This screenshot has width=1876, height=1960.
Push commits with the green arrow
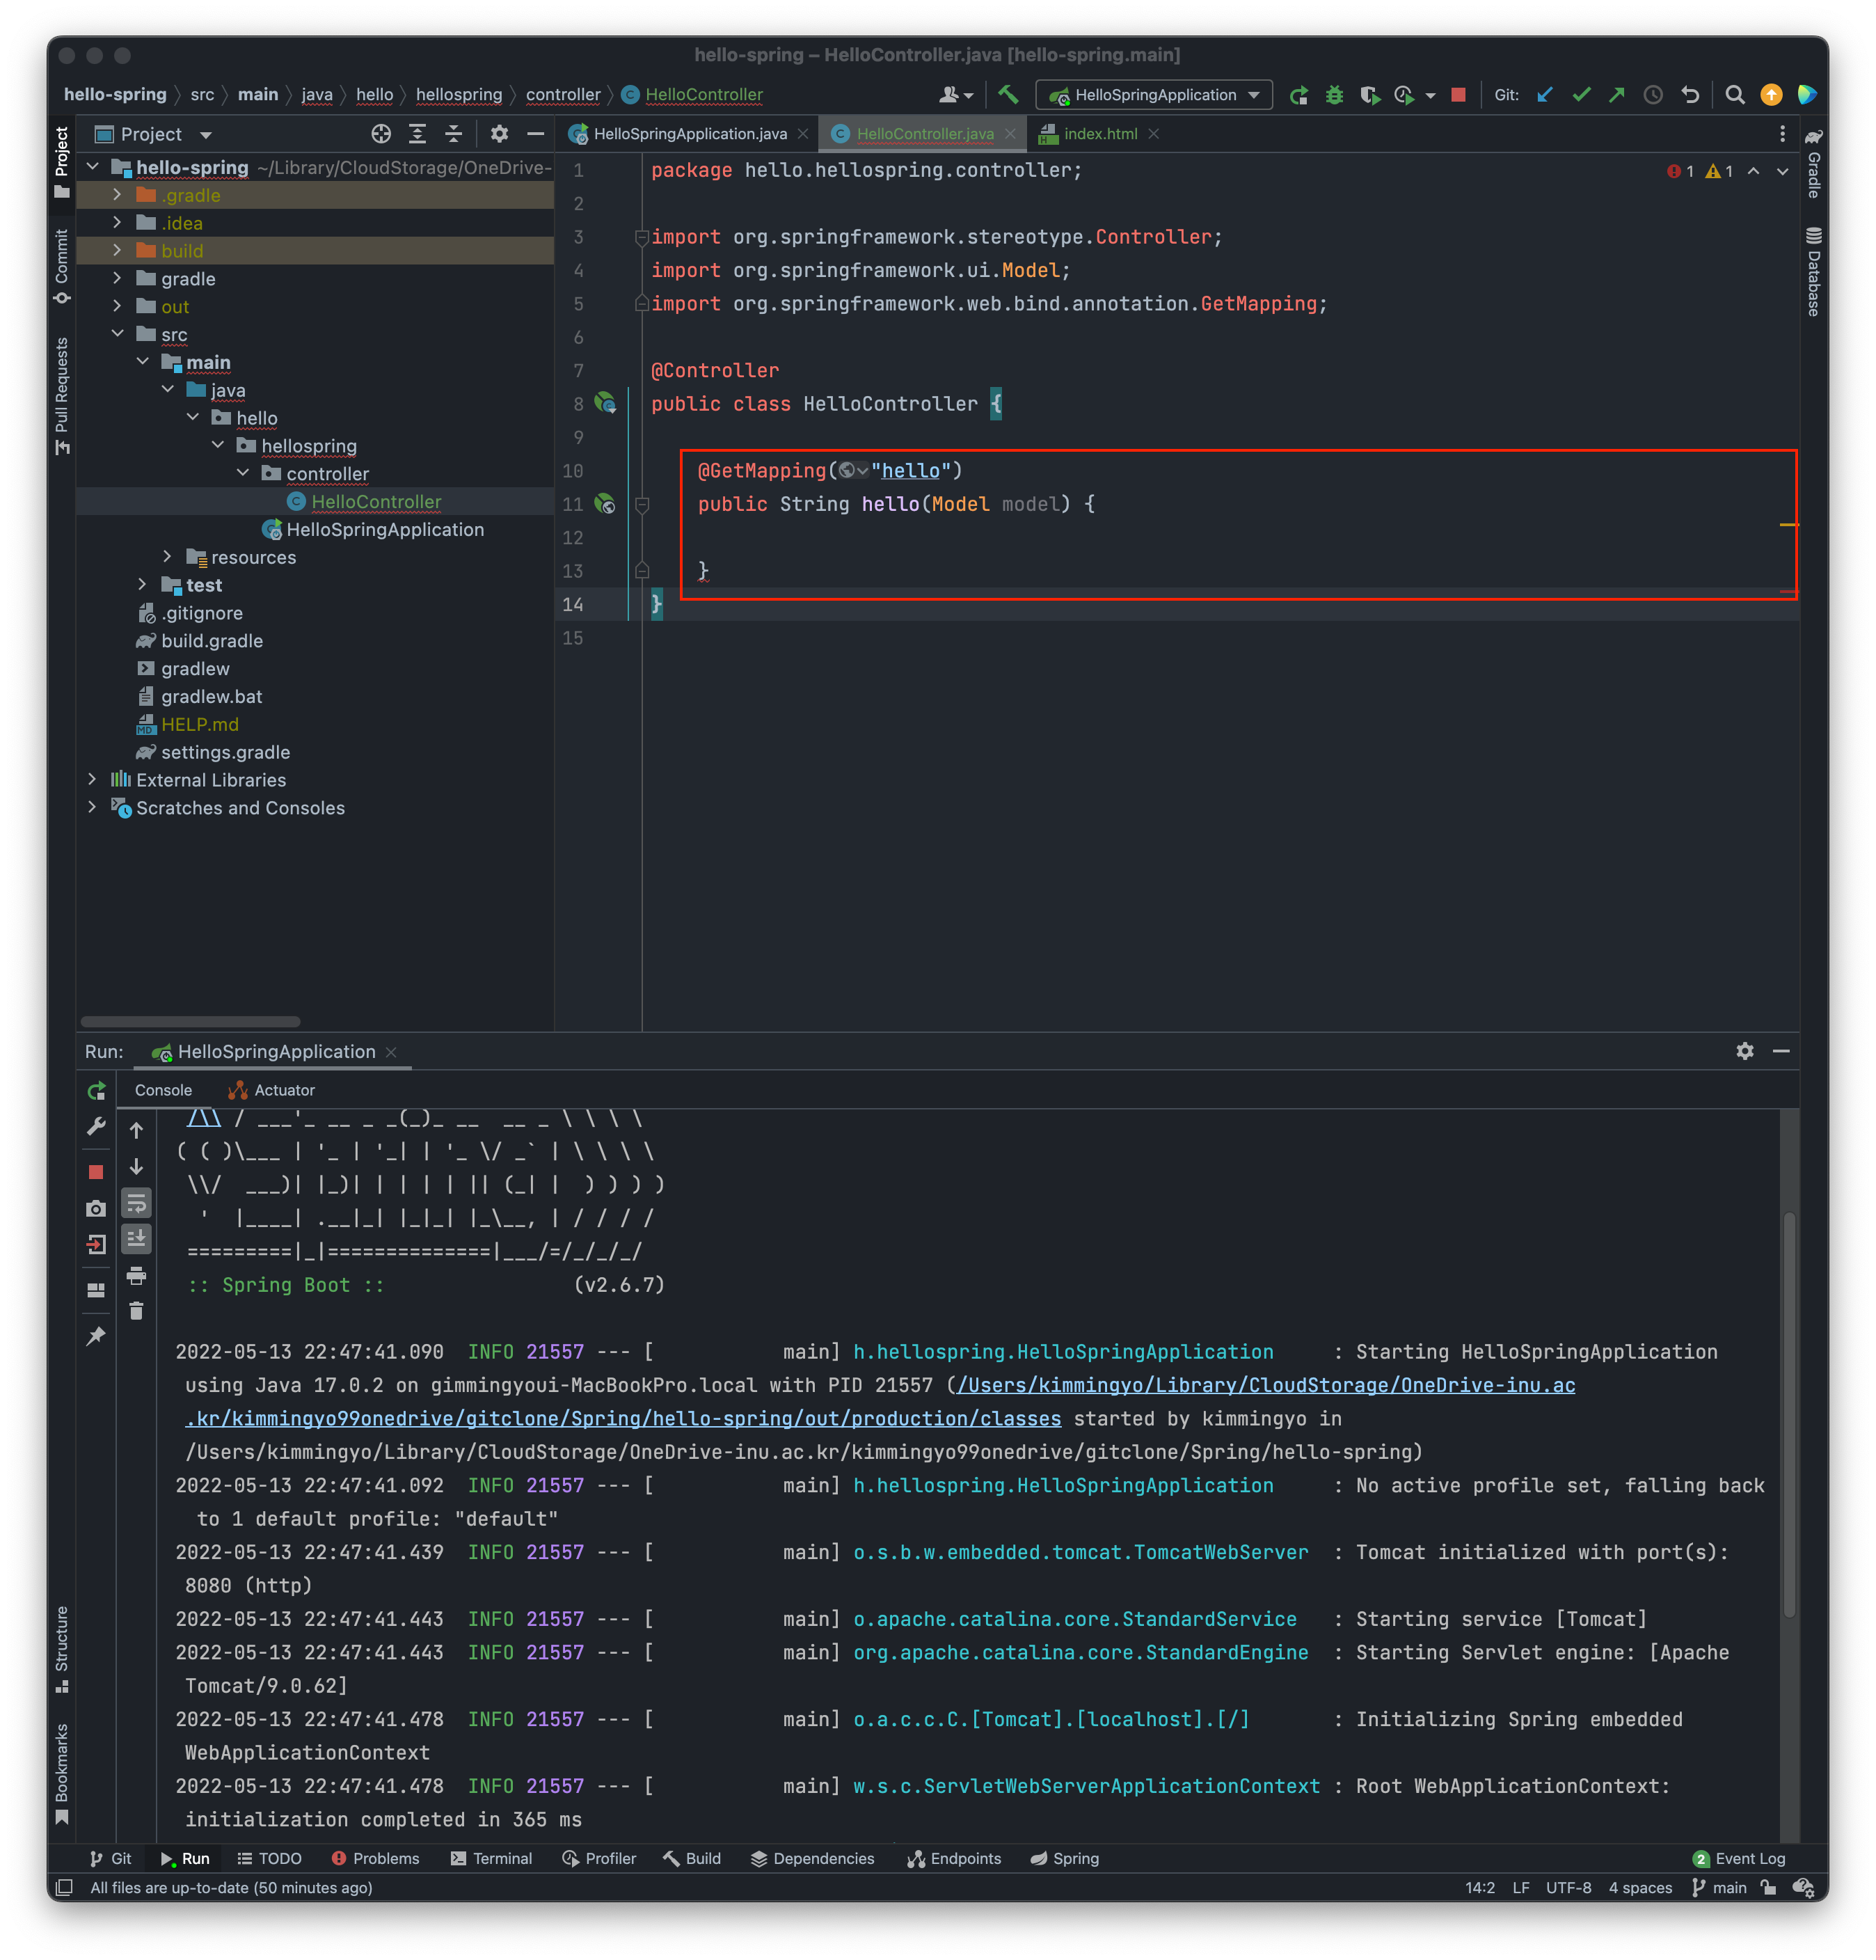1617,95
